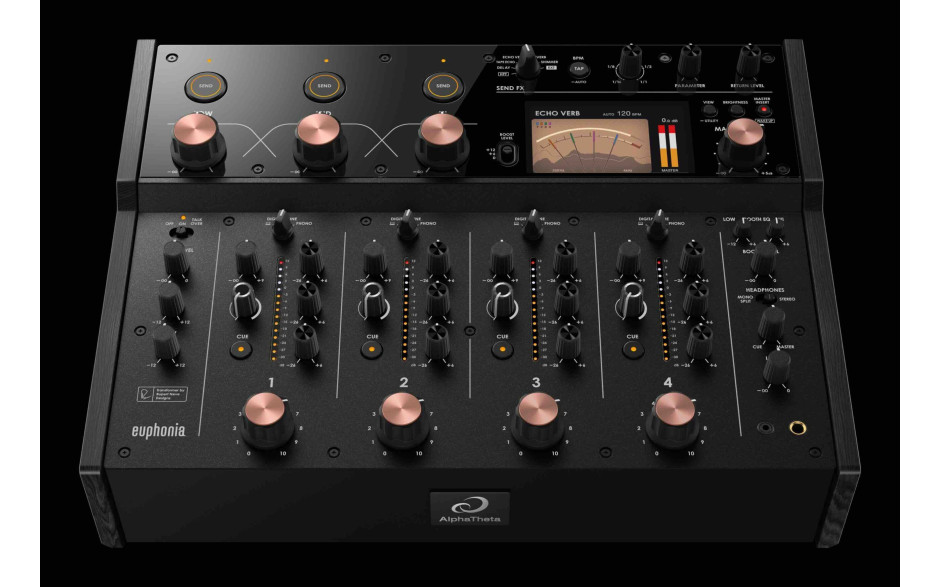Click the channel 1 copper rotary fader

[x=267, y=421]
